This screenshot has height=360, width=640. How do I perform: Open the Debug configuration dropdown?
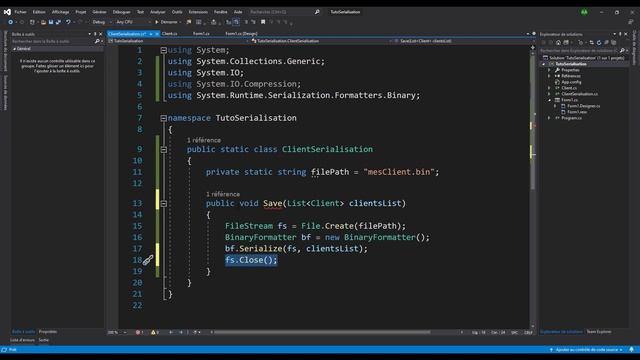[101, 22]
